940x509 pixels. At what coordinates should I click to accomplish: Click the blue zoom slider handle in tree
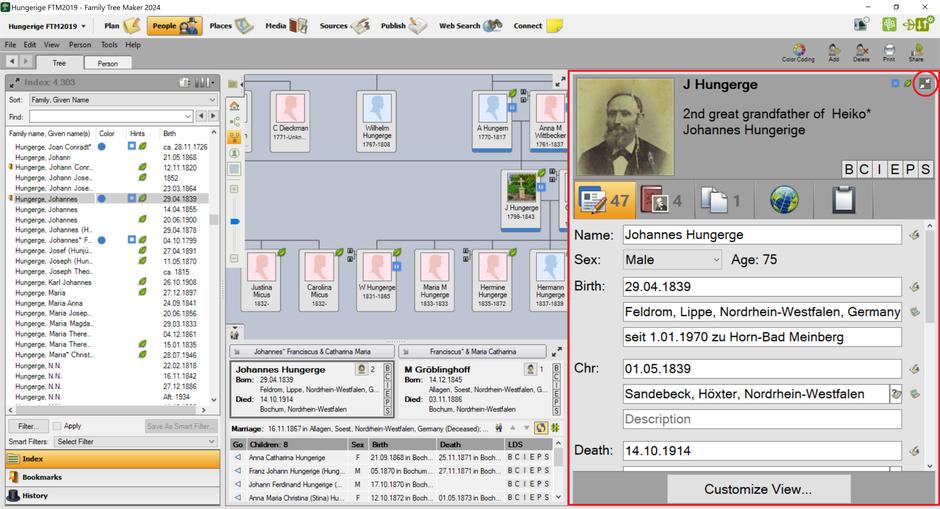click(x=235, y=221)
